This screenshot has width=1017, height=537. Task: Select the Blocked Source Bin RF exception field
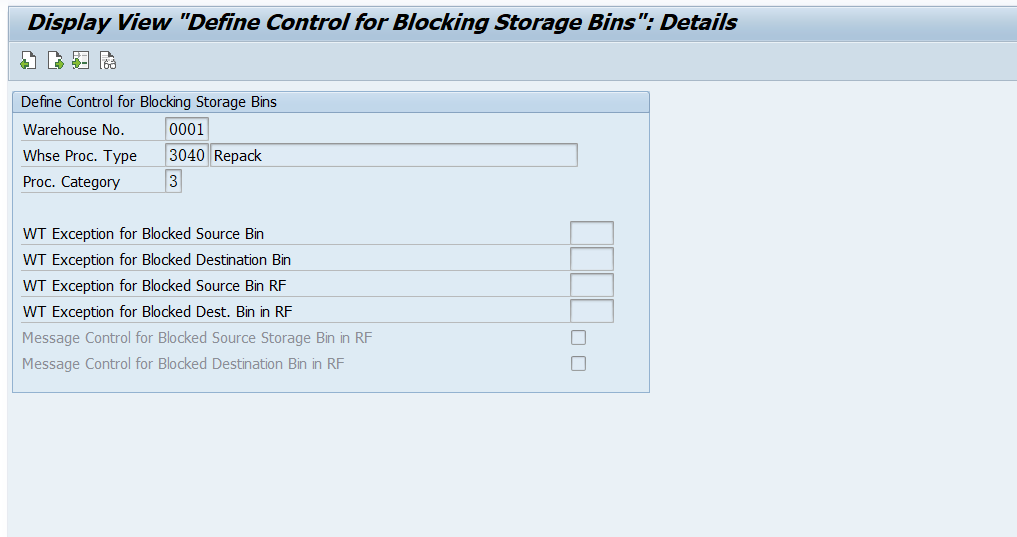(x=591, y=286)
